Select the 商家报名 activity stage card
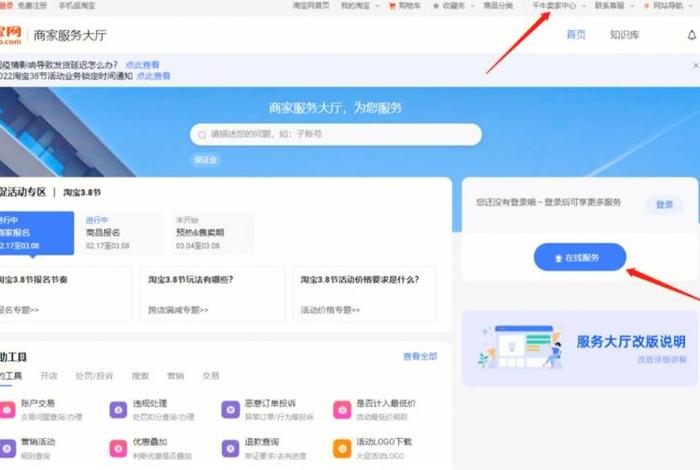700x470 pixels. point(37,233)
